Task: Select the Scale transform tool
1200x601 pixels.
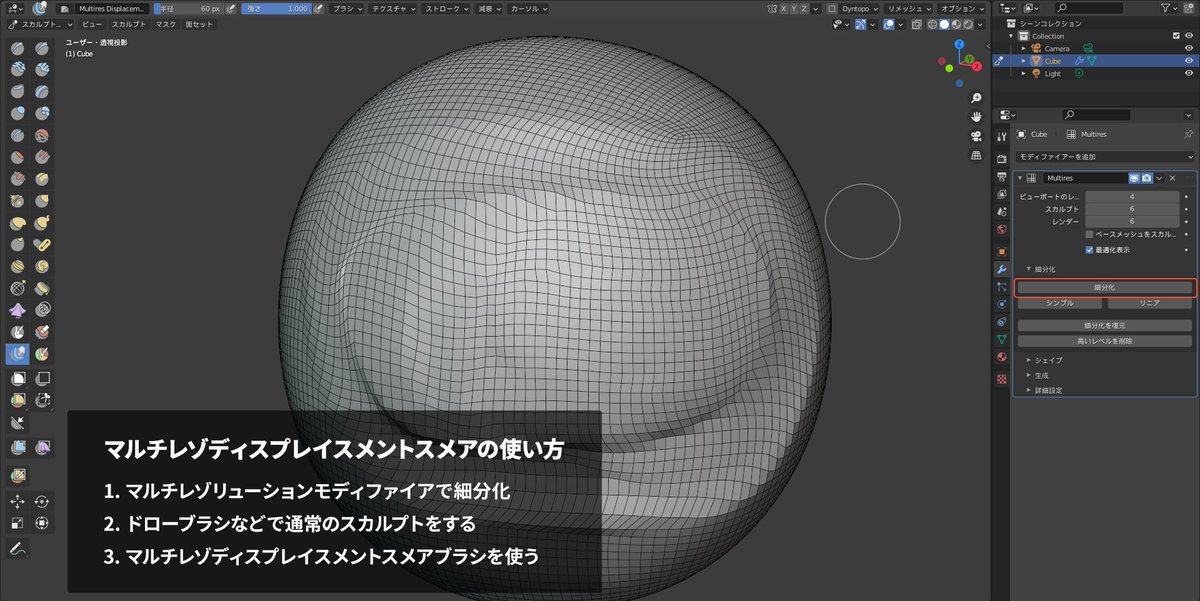Action: coord(18,523)
